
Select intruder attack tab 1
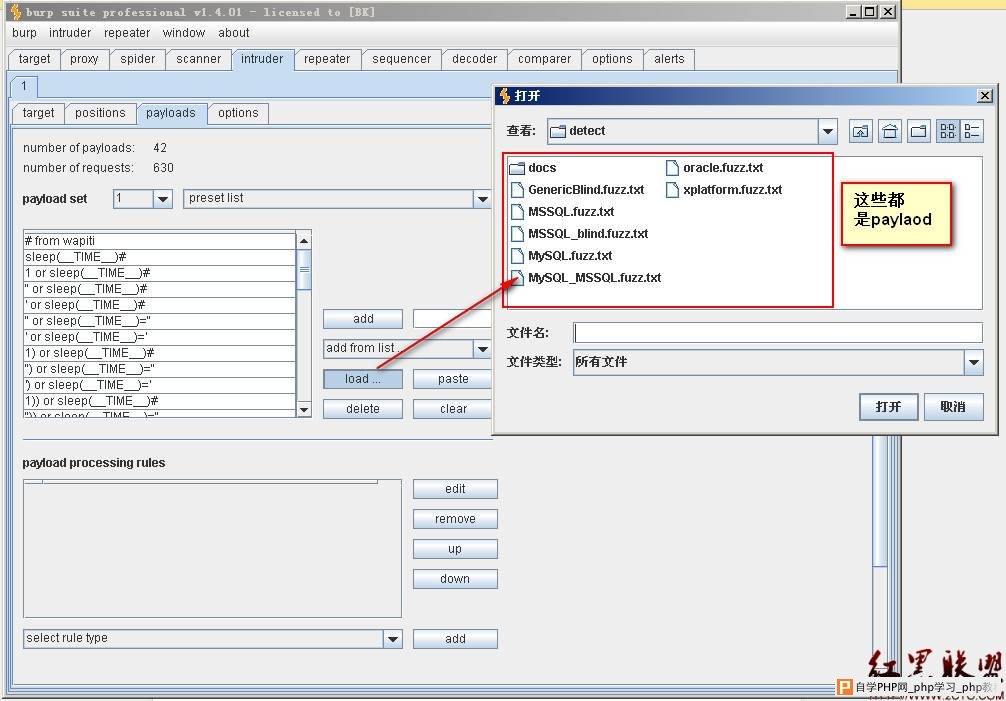24,86
